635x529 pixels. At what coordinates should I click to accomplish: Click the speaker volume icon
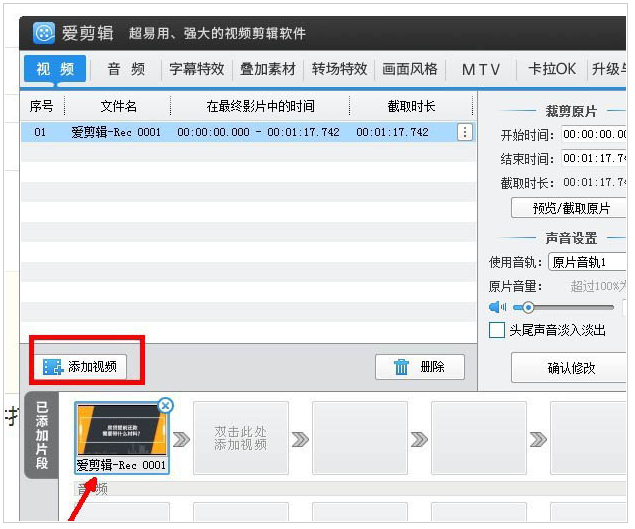[x=498, y=307]
